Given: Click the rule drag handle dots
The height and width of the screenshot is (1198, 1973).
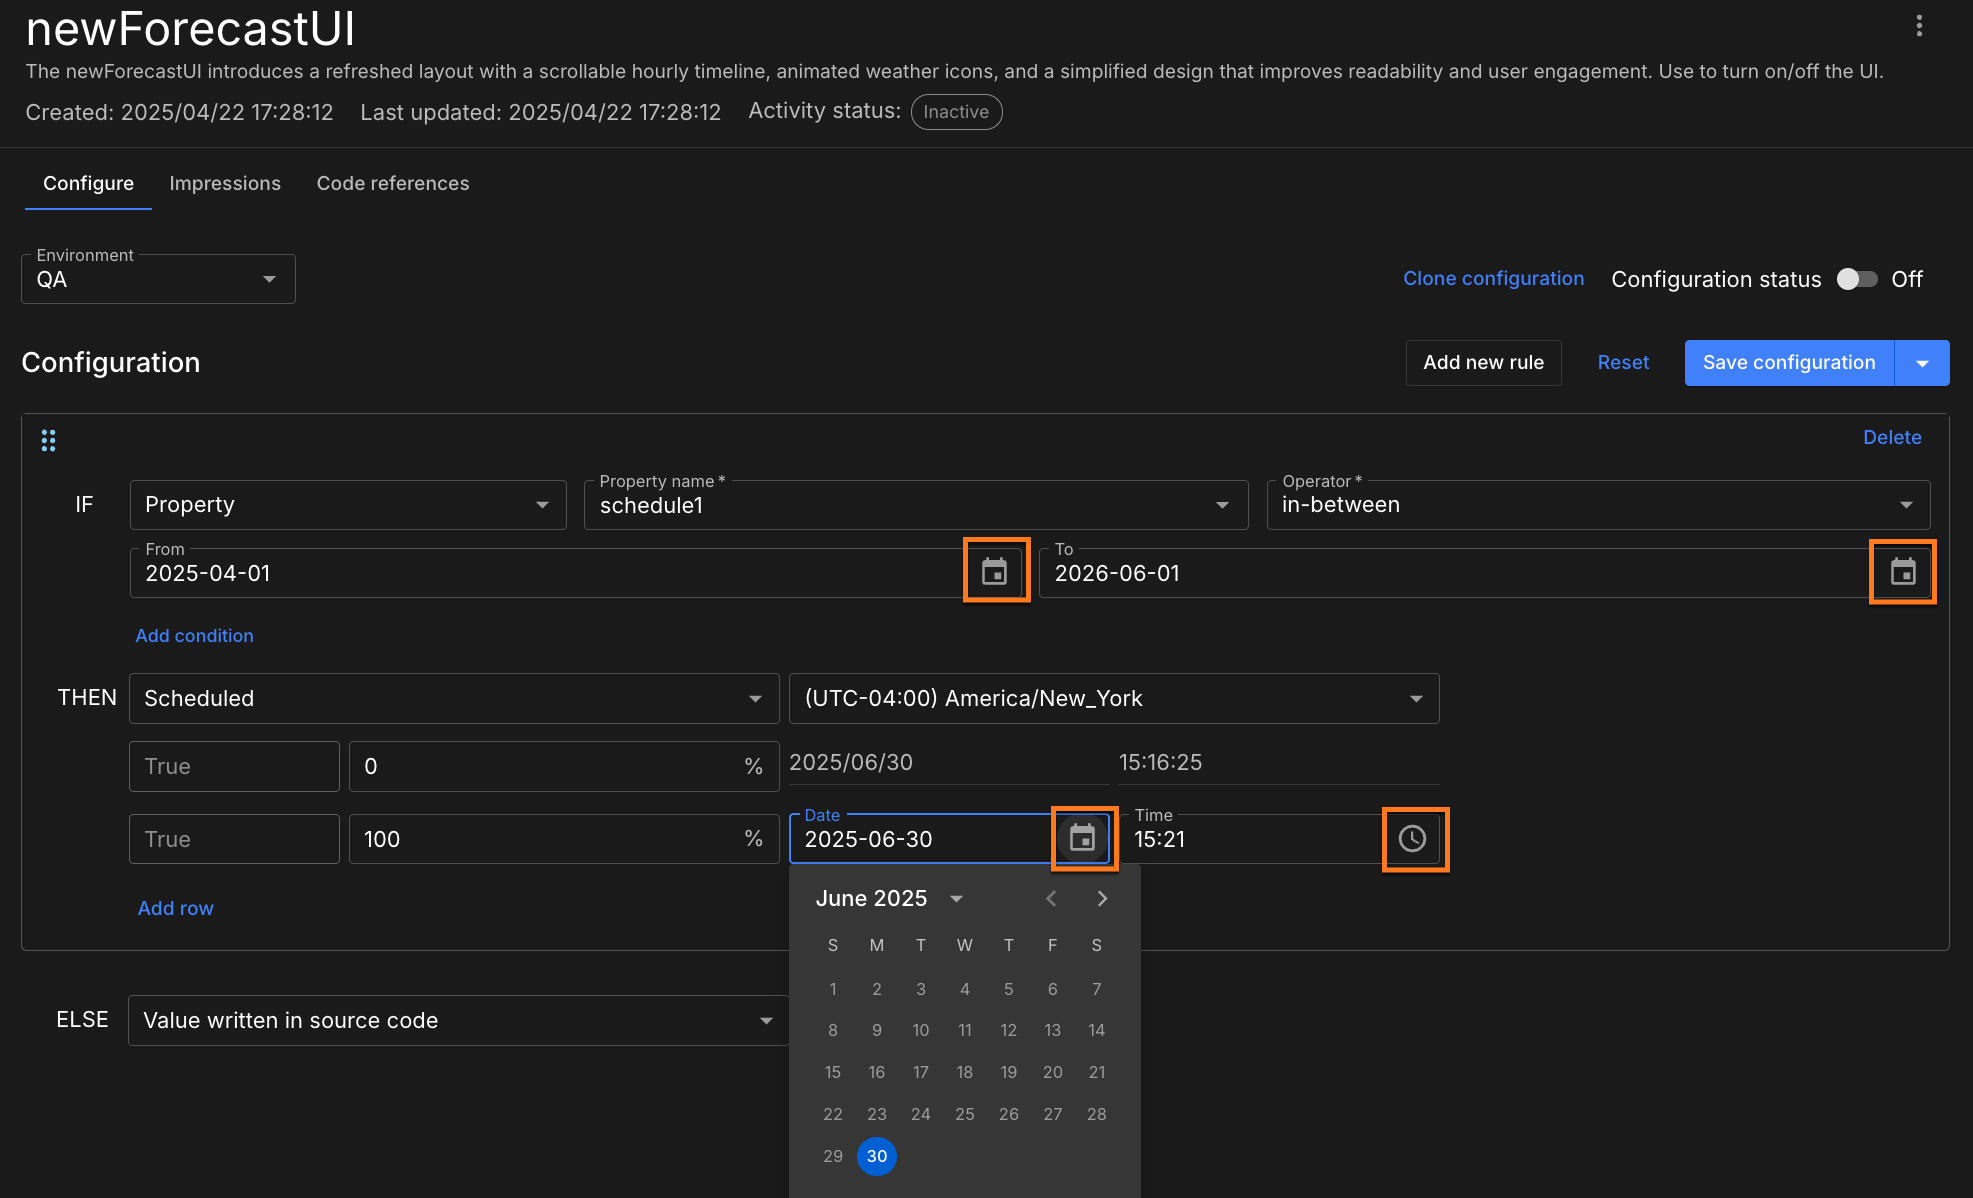Looking at the screenshot, I should (48, 440).
